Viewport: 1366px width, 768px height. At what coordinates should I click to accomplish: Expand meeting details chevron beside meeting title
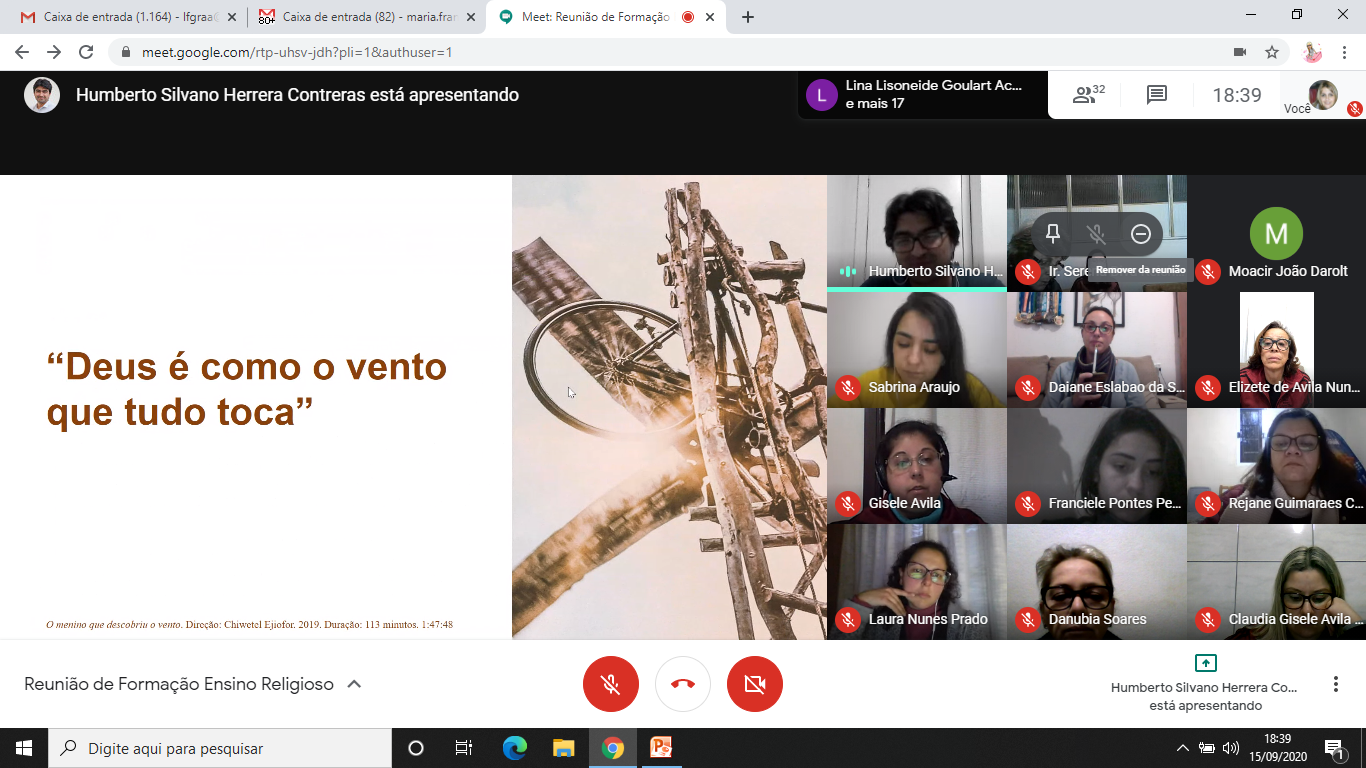tap(354, 684)
